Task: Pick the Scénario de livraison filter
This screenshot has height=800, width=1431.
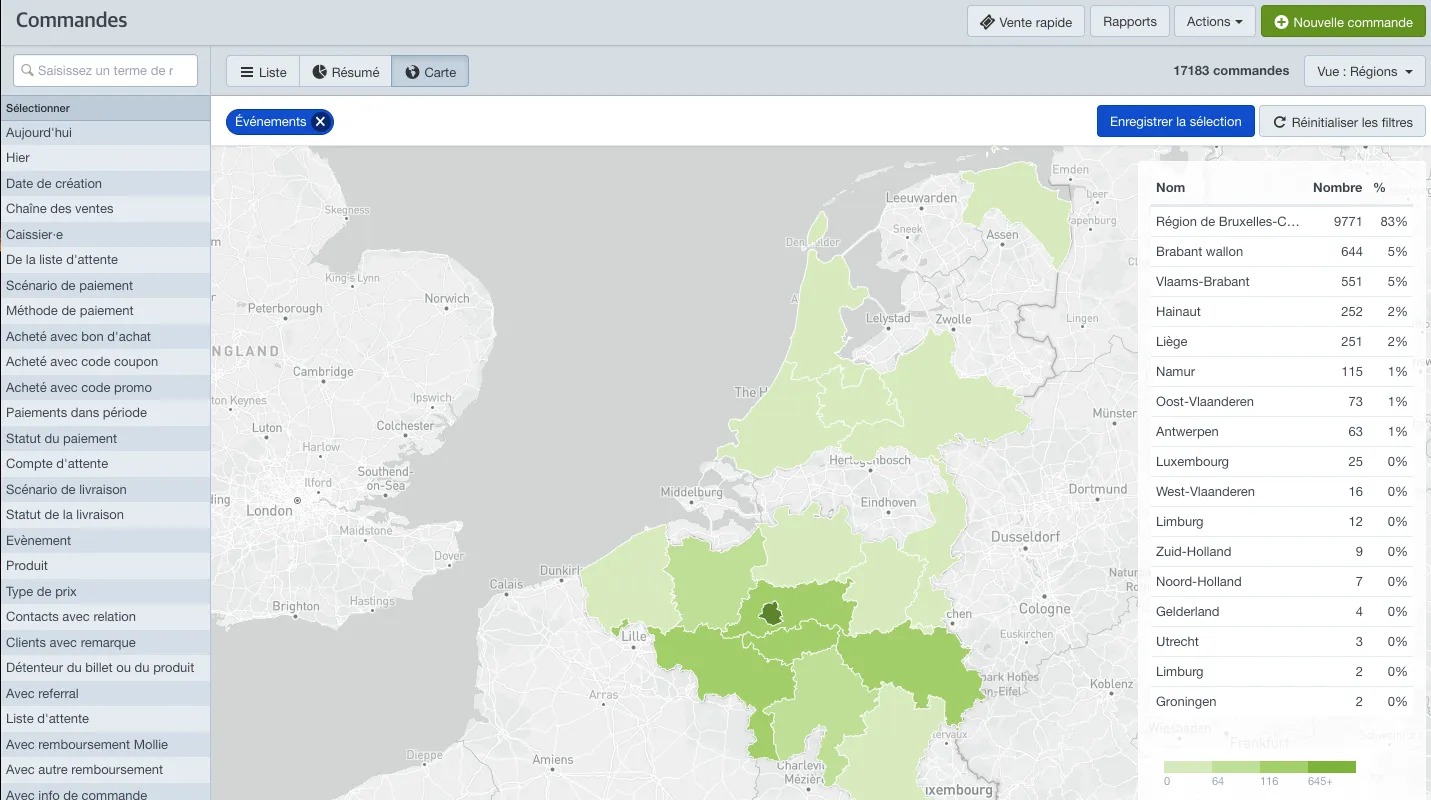Action: coord(105,490)
